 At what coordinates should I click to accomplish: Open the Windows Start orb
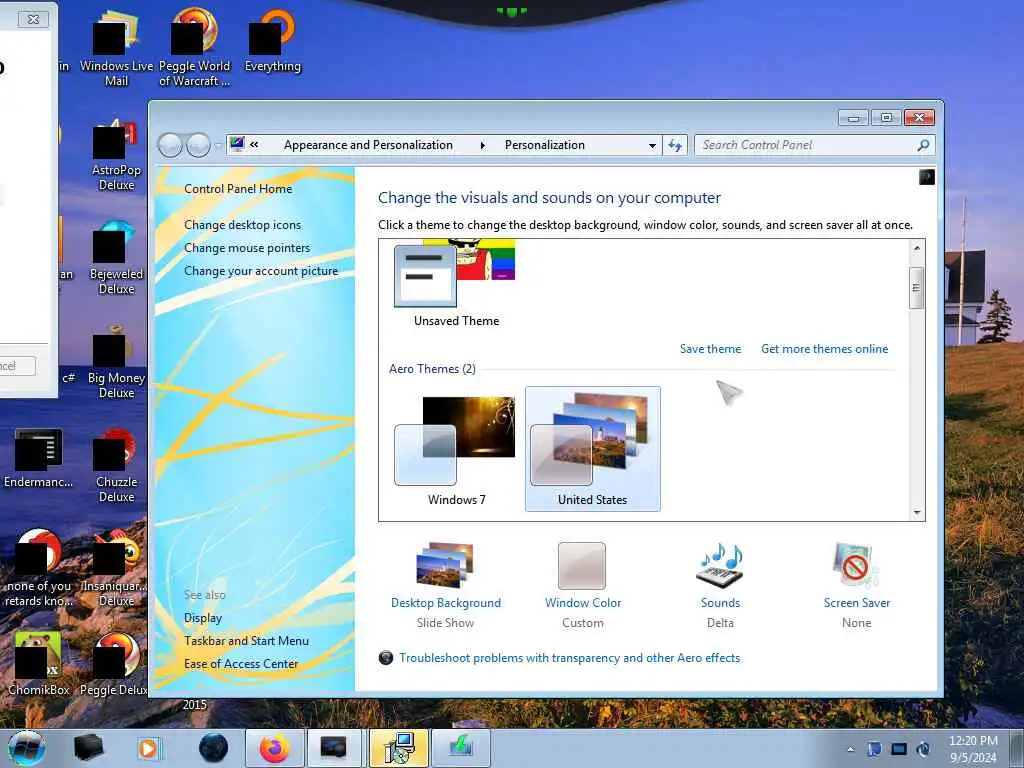(x=27, y=748)
